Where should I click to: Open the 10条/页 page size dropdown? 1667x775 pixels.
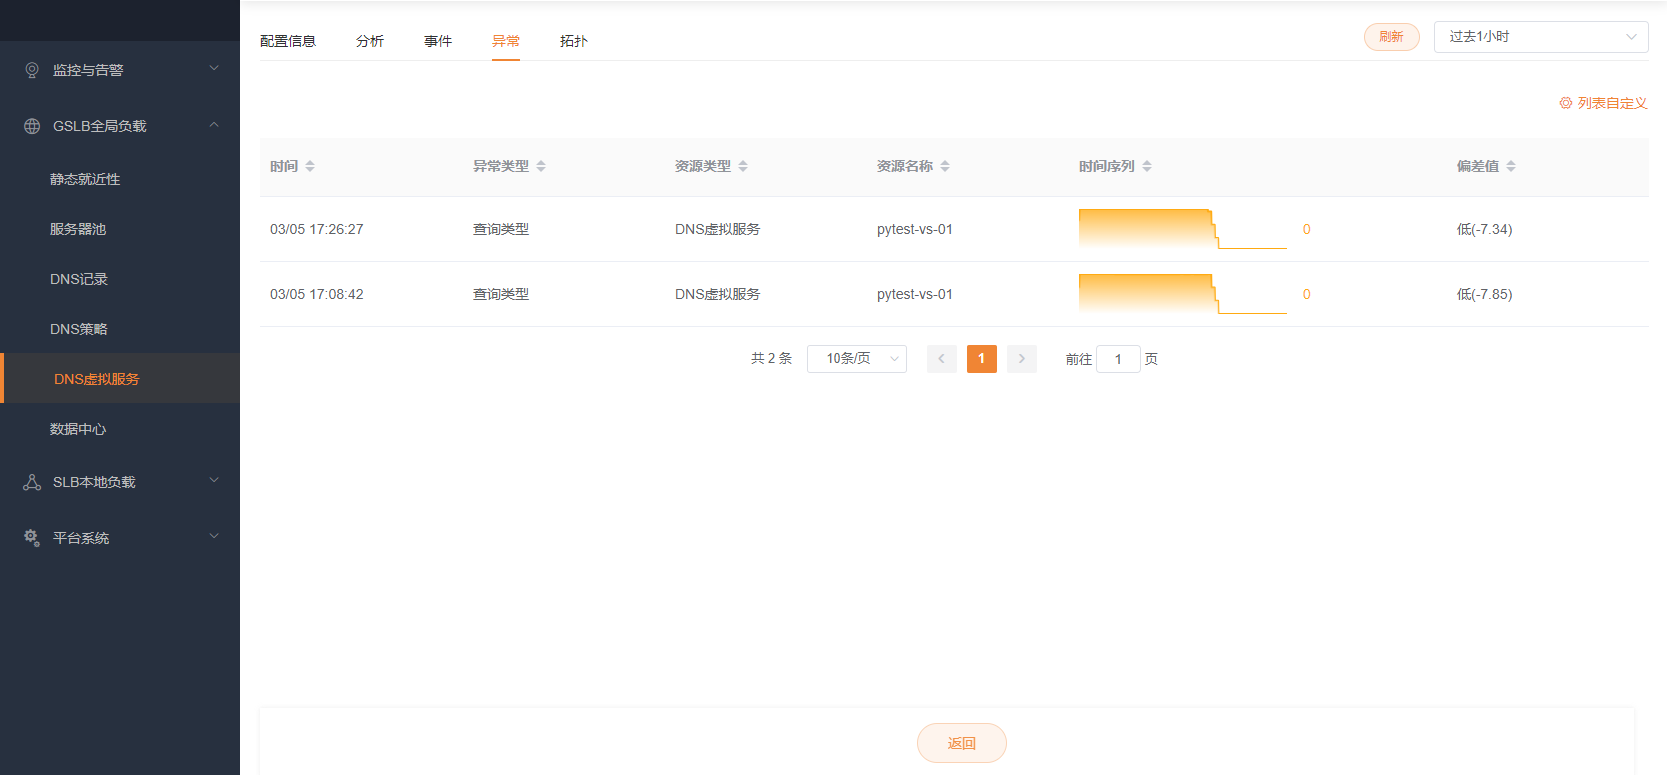[856, 359]
